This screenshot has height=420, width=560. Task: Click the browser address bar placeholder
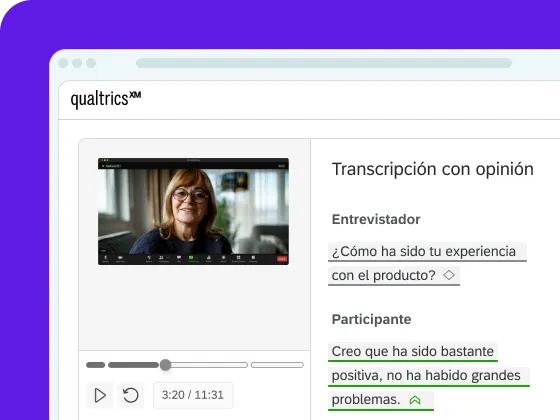pos(324,63)
